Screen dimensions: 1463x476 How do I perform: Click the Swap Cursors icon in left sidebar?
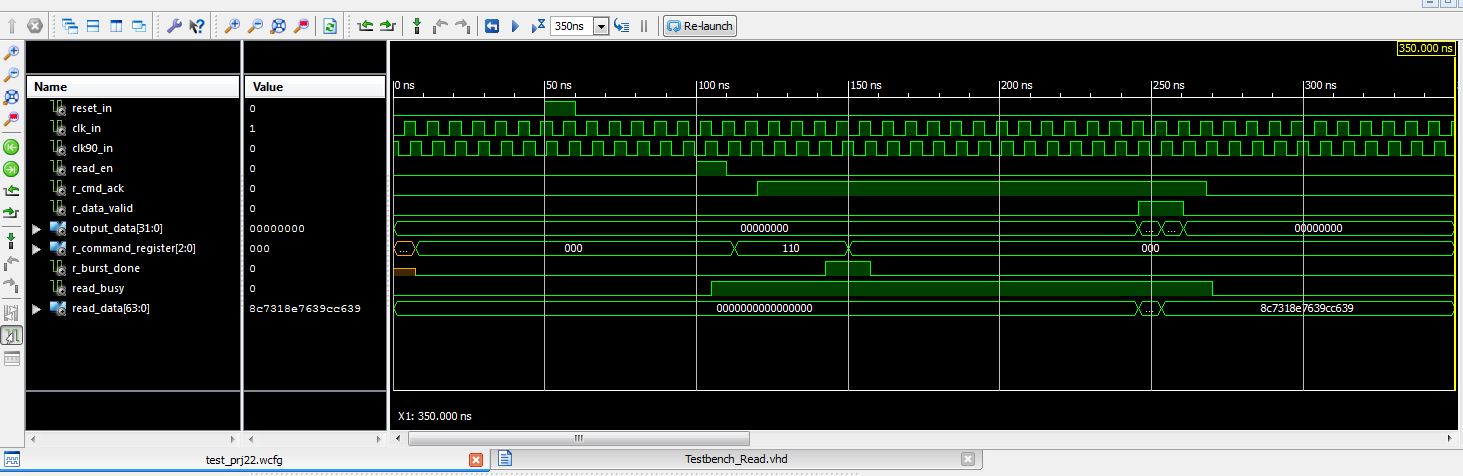(x=12, y=313)
